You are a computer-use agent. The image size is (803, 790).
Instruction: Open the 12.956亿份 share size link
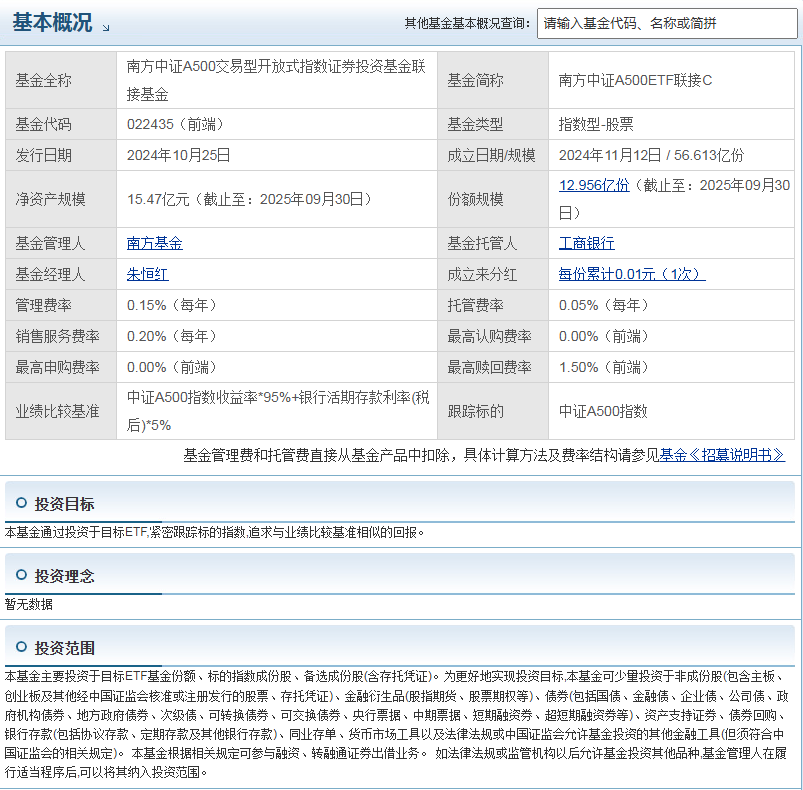[594, 185]
